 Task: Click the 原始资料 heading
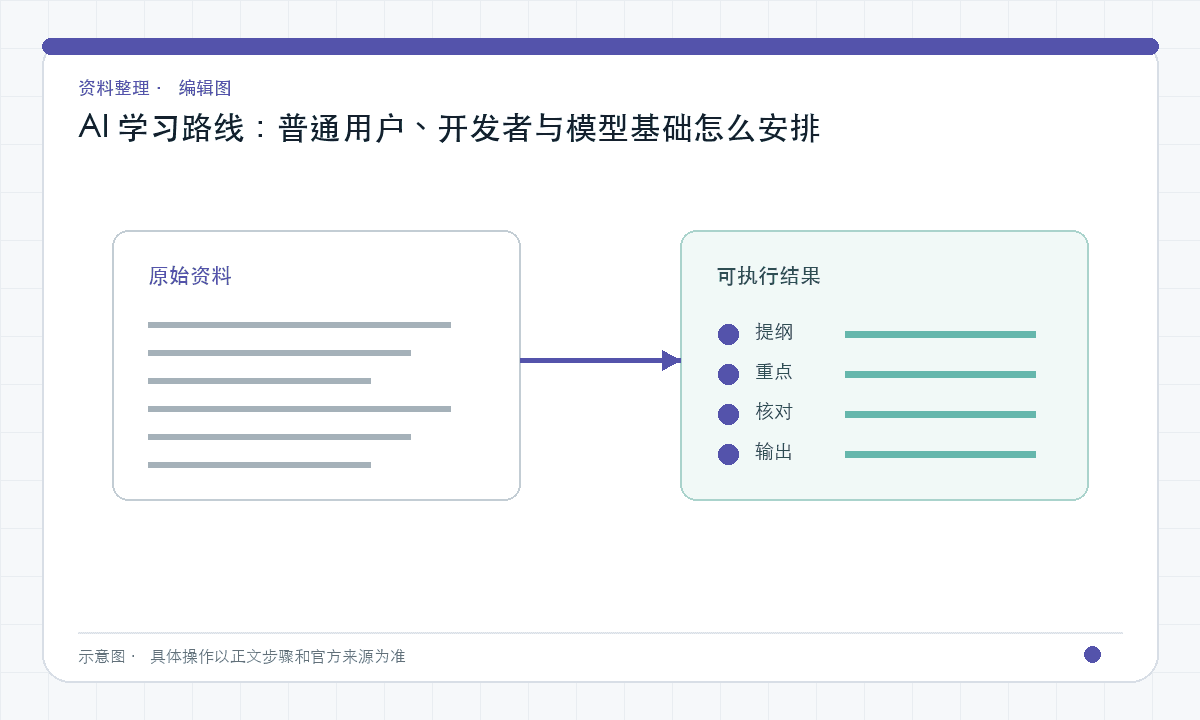coord(190,277)
